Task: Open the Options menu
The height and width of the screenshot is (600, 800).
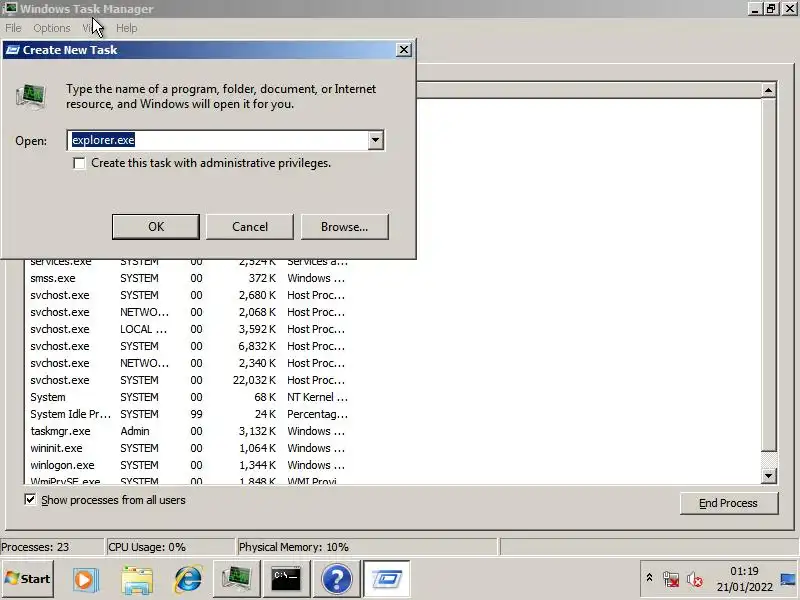Action: tap(52, 28)
